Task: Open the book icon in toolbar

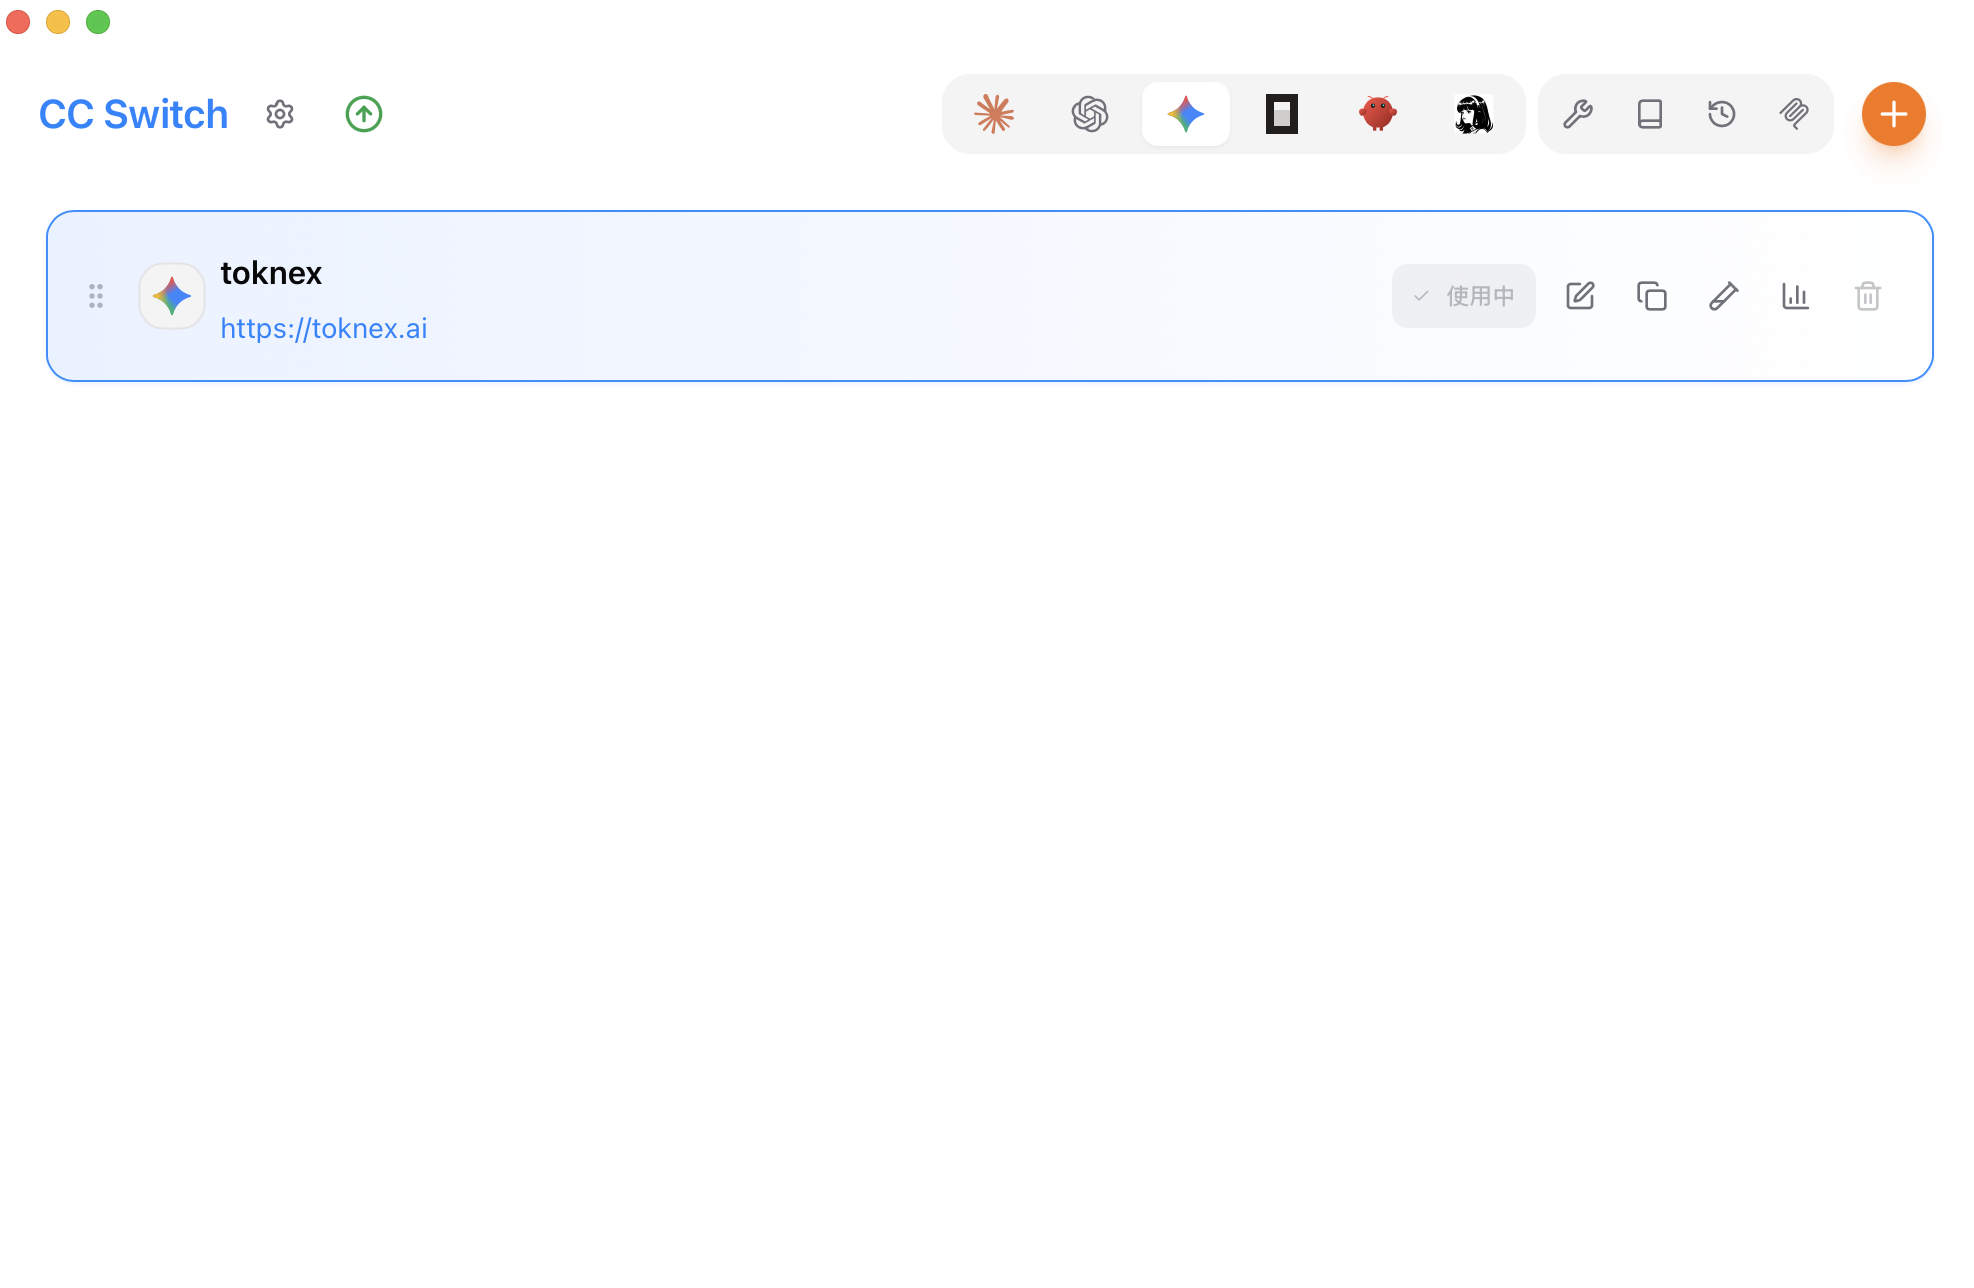Action: coord(1650,114)
